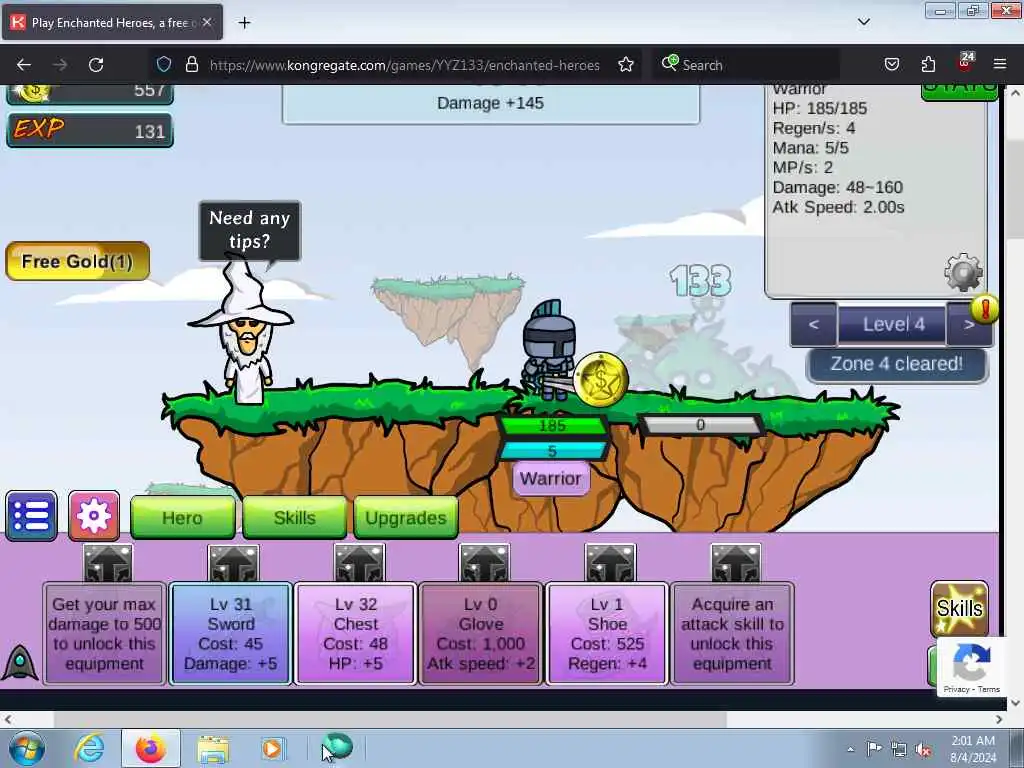
Task: Open the red extension icon with badge 24
Action: tap(965, 63)
